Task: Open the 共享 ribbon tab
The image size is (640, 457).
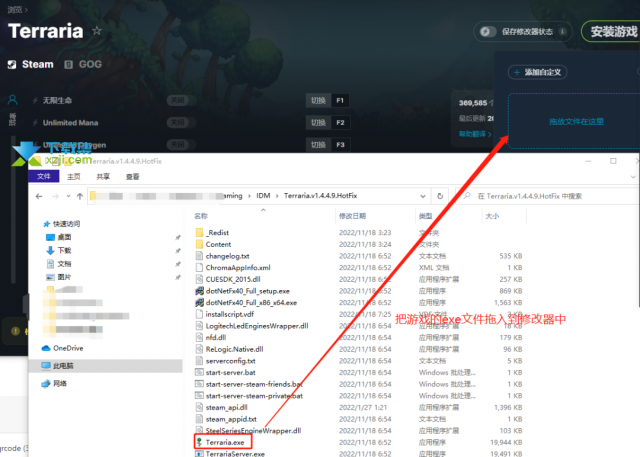Action: pos(103,176)
